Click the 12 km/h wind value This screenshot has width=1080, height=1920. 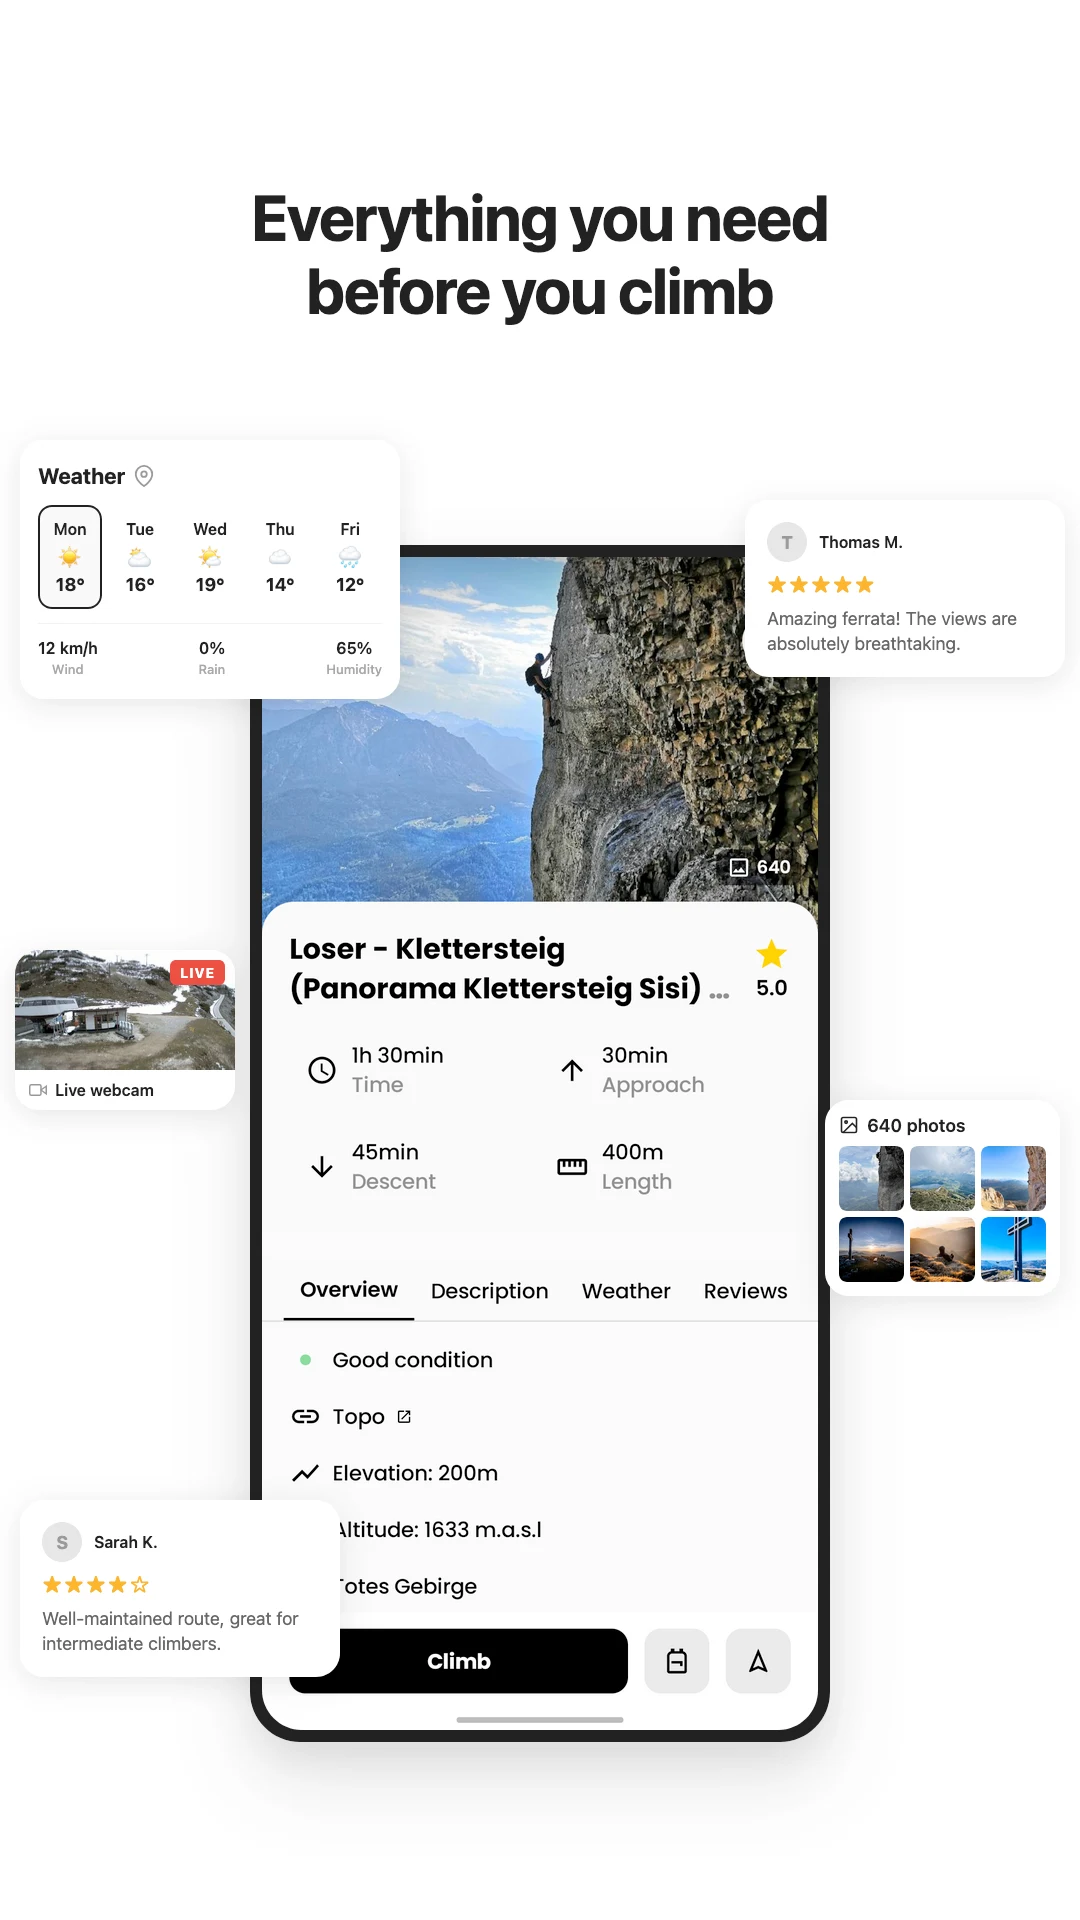pos(68,648)
